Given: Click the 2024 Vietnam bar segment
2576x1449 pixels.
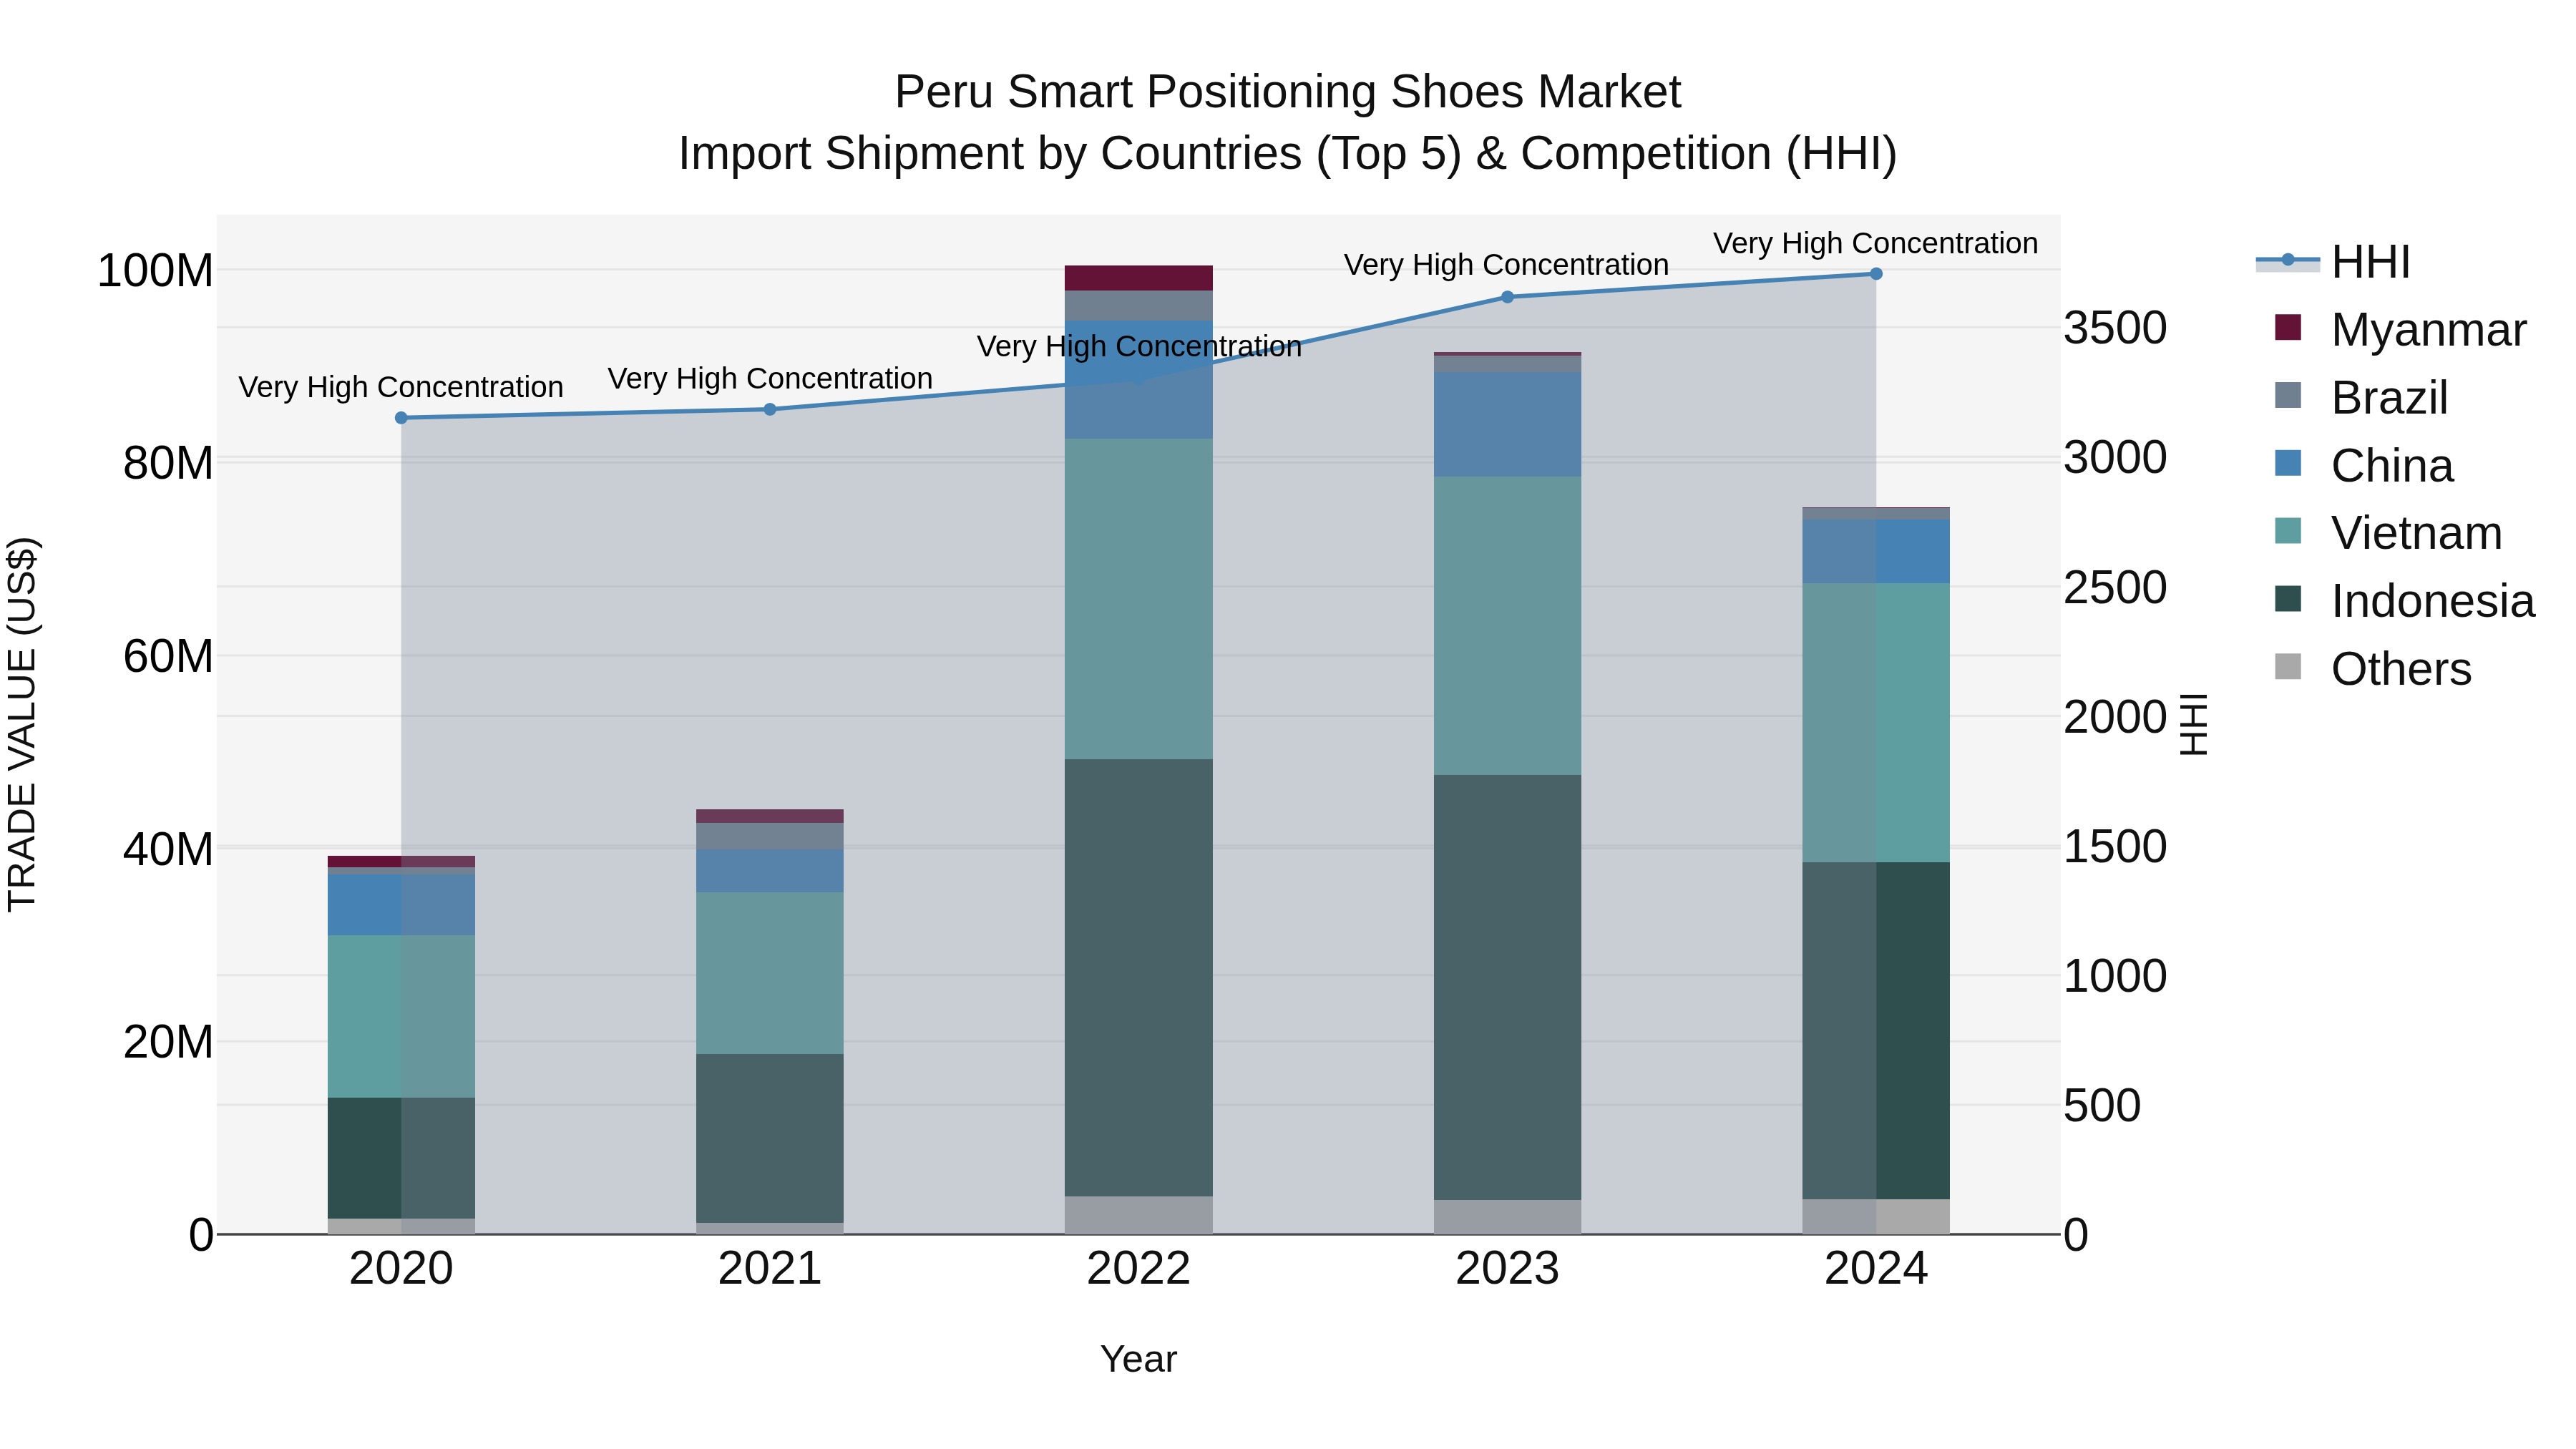Looking at the screenshot, I should (x=1876, y=723).
